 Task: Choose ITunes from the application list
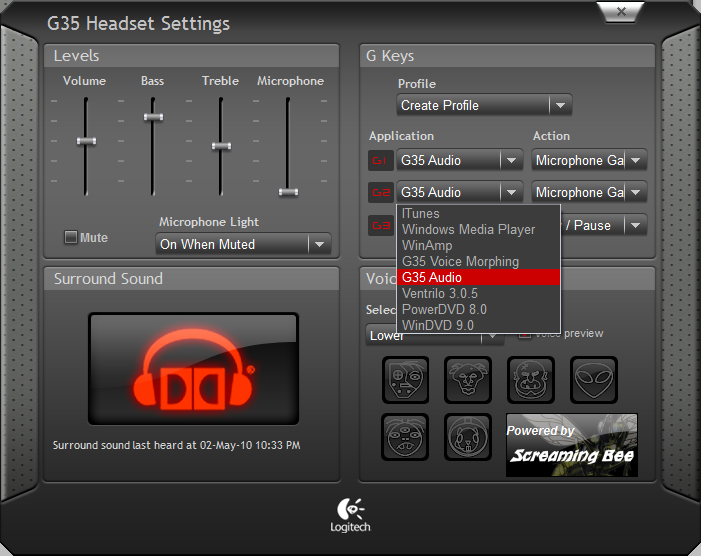[x=478, y=214]
